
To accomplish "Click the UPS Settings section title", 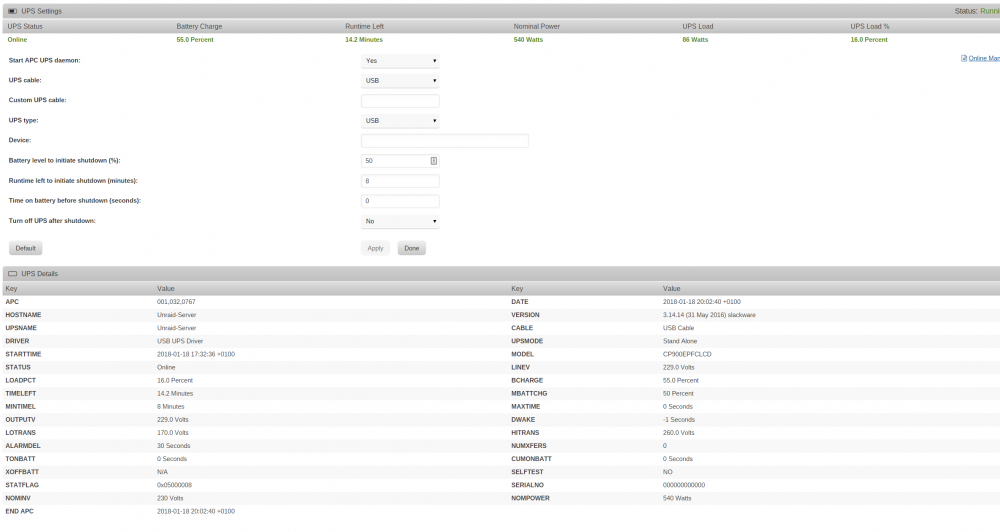I will (x=41, y=11).
